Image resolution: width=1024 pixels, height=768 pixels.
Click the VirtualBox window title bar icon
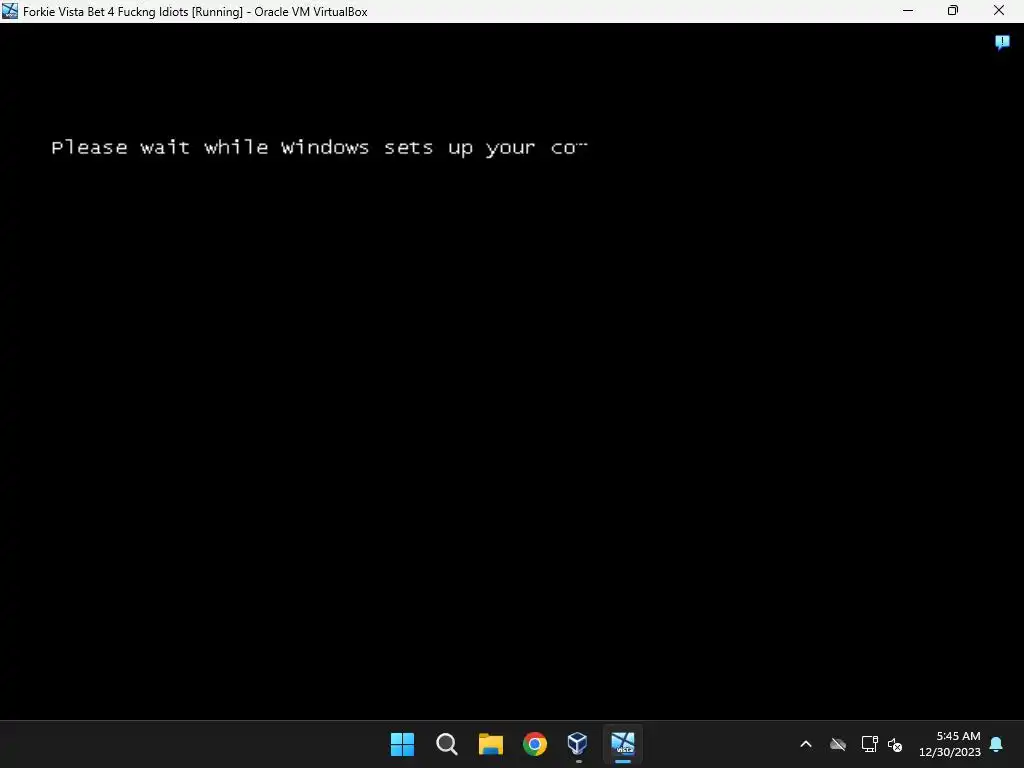click(10, 11)
